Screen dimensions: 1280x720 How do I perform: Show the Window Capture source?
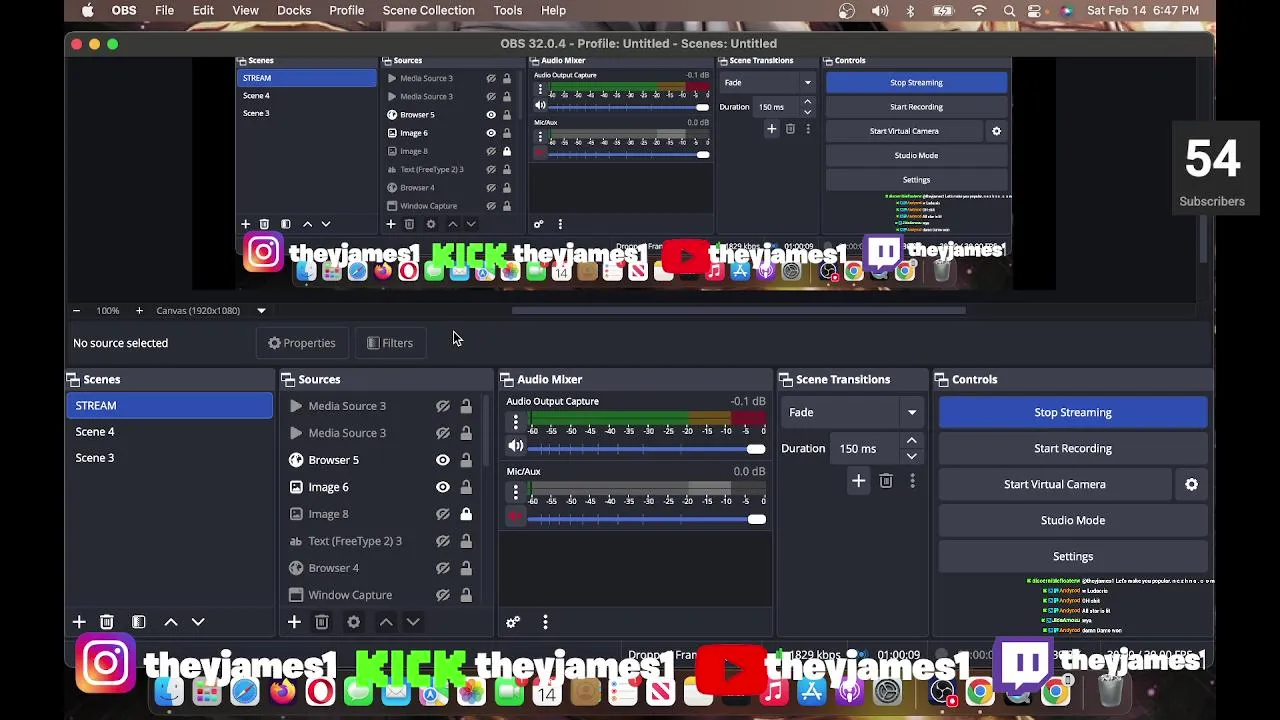(x=443, y=595)
